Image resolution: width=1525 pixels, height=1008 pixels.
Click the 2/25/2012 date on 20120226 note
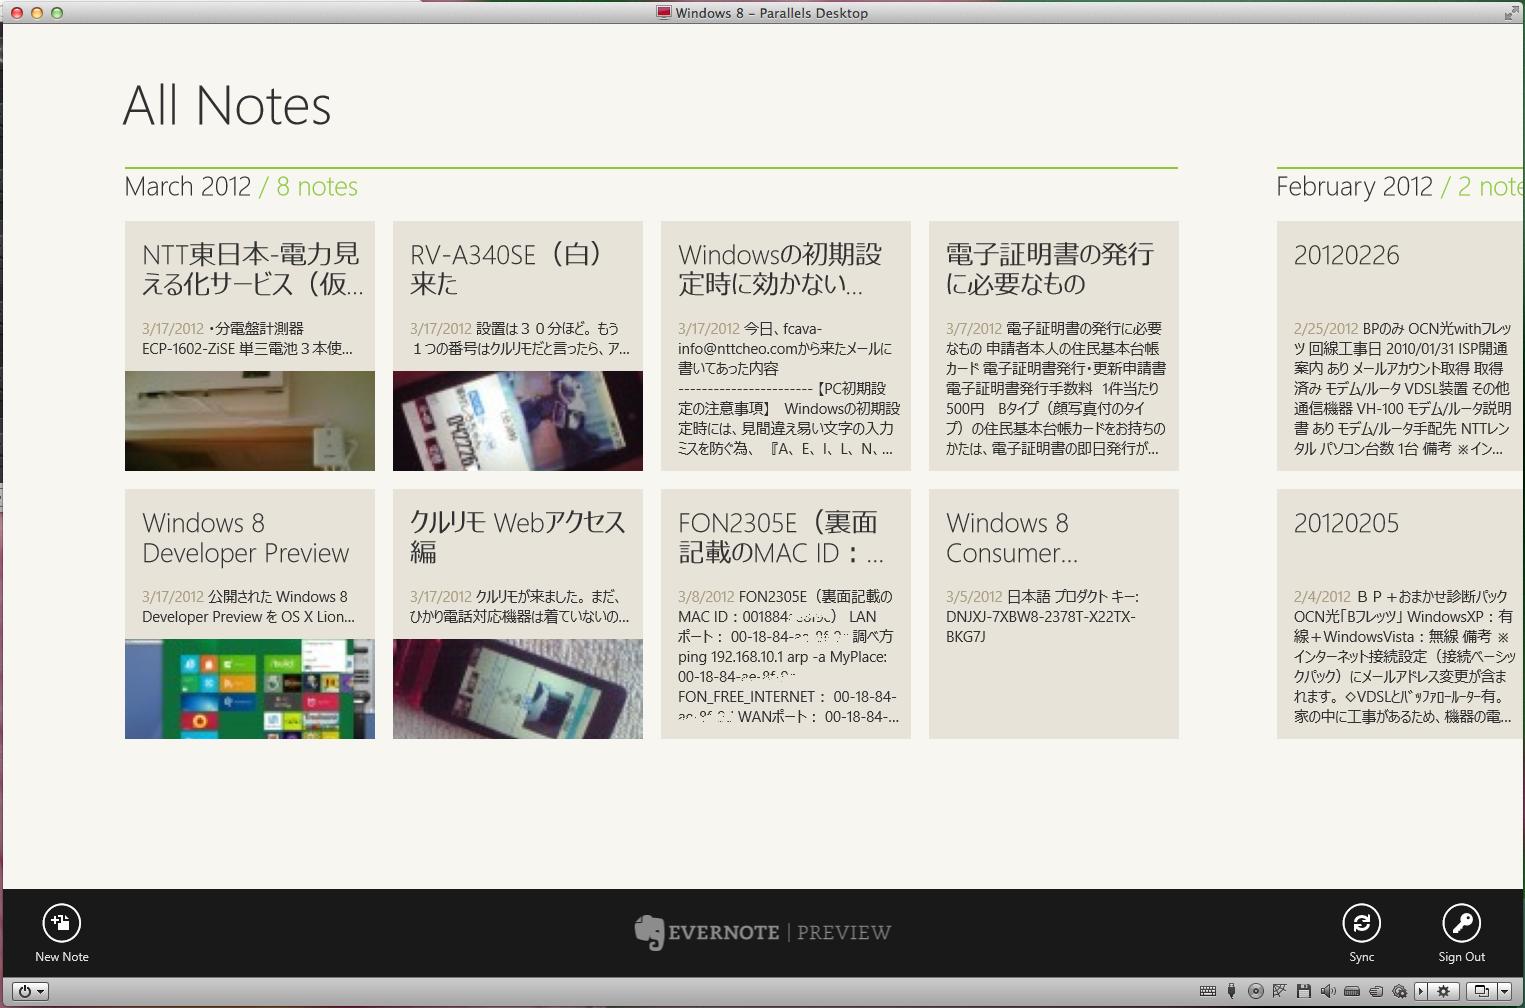click(x=1326, y=329)
